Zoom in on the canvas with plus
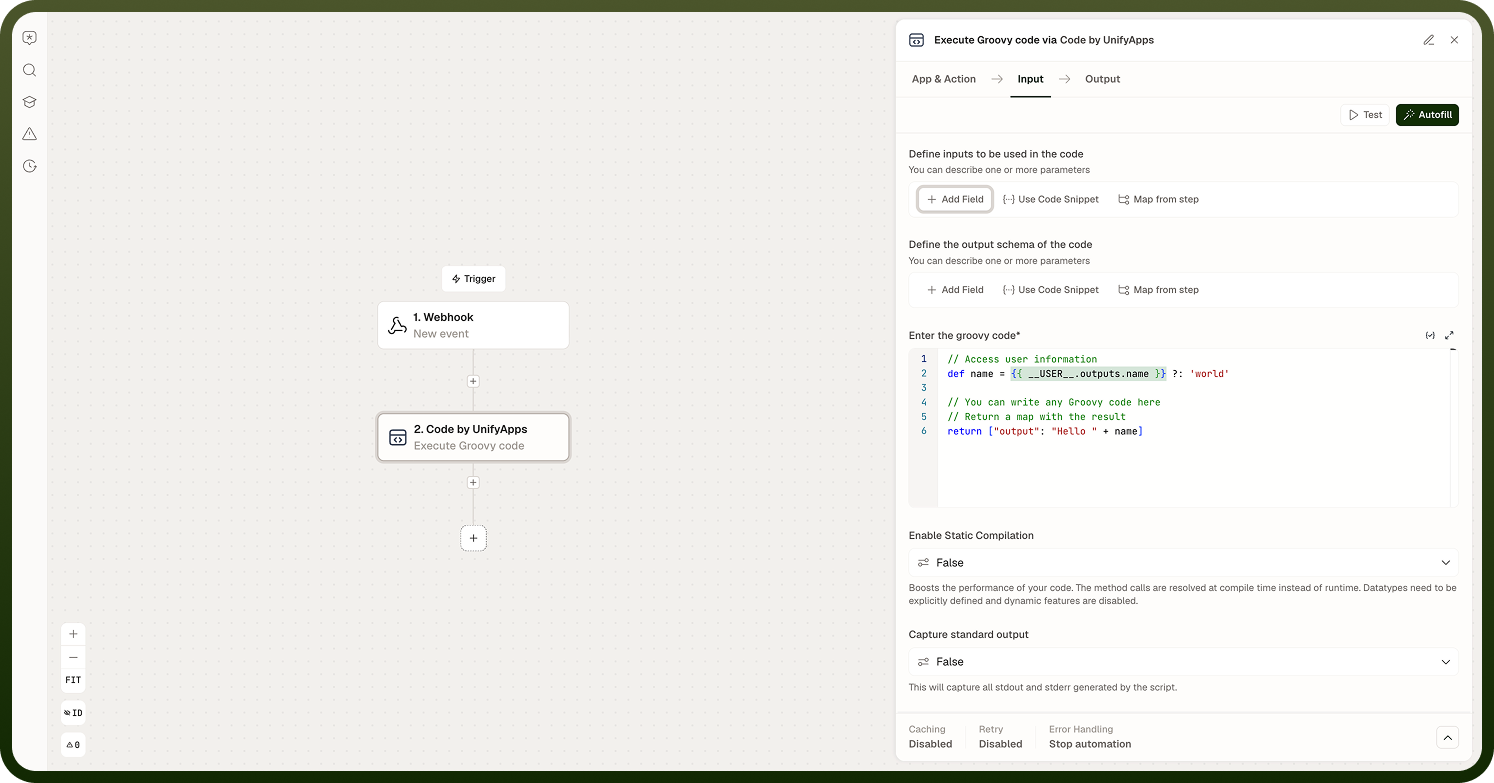Image resolution: width=1494 pixels, height=783 pixels. (x=73, y=634)
